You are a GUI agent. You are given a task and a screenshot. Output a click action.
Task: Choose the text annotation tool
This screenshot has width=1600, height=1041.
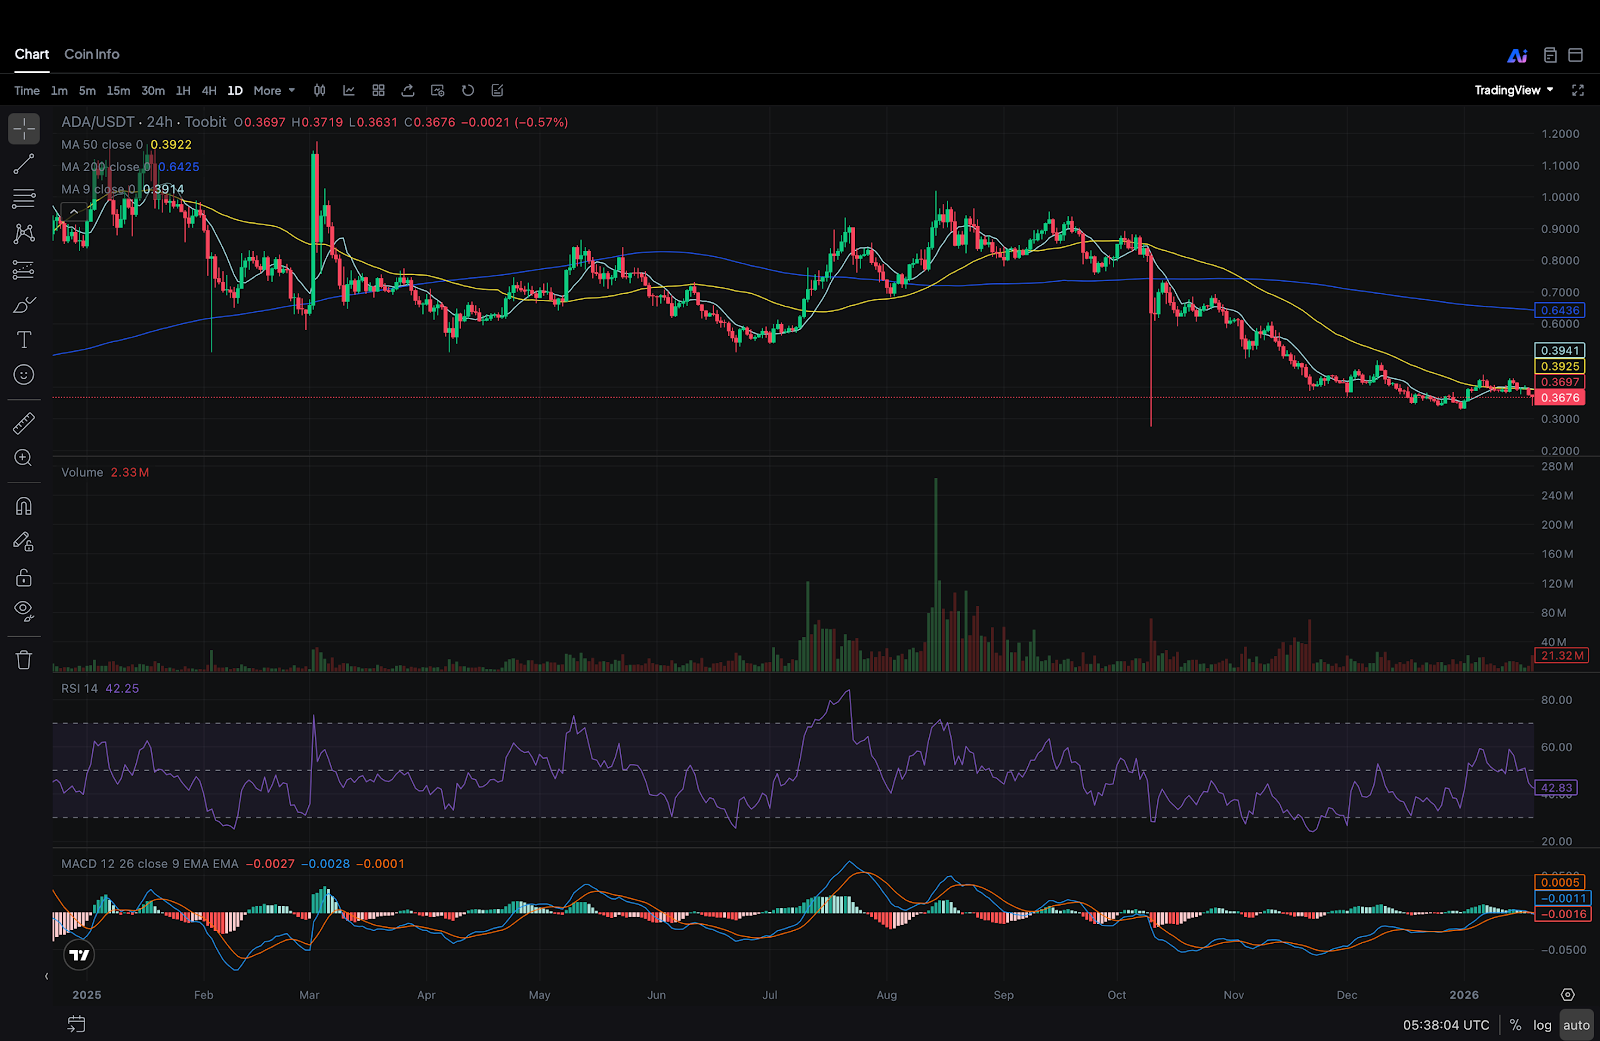pos(24,340)
